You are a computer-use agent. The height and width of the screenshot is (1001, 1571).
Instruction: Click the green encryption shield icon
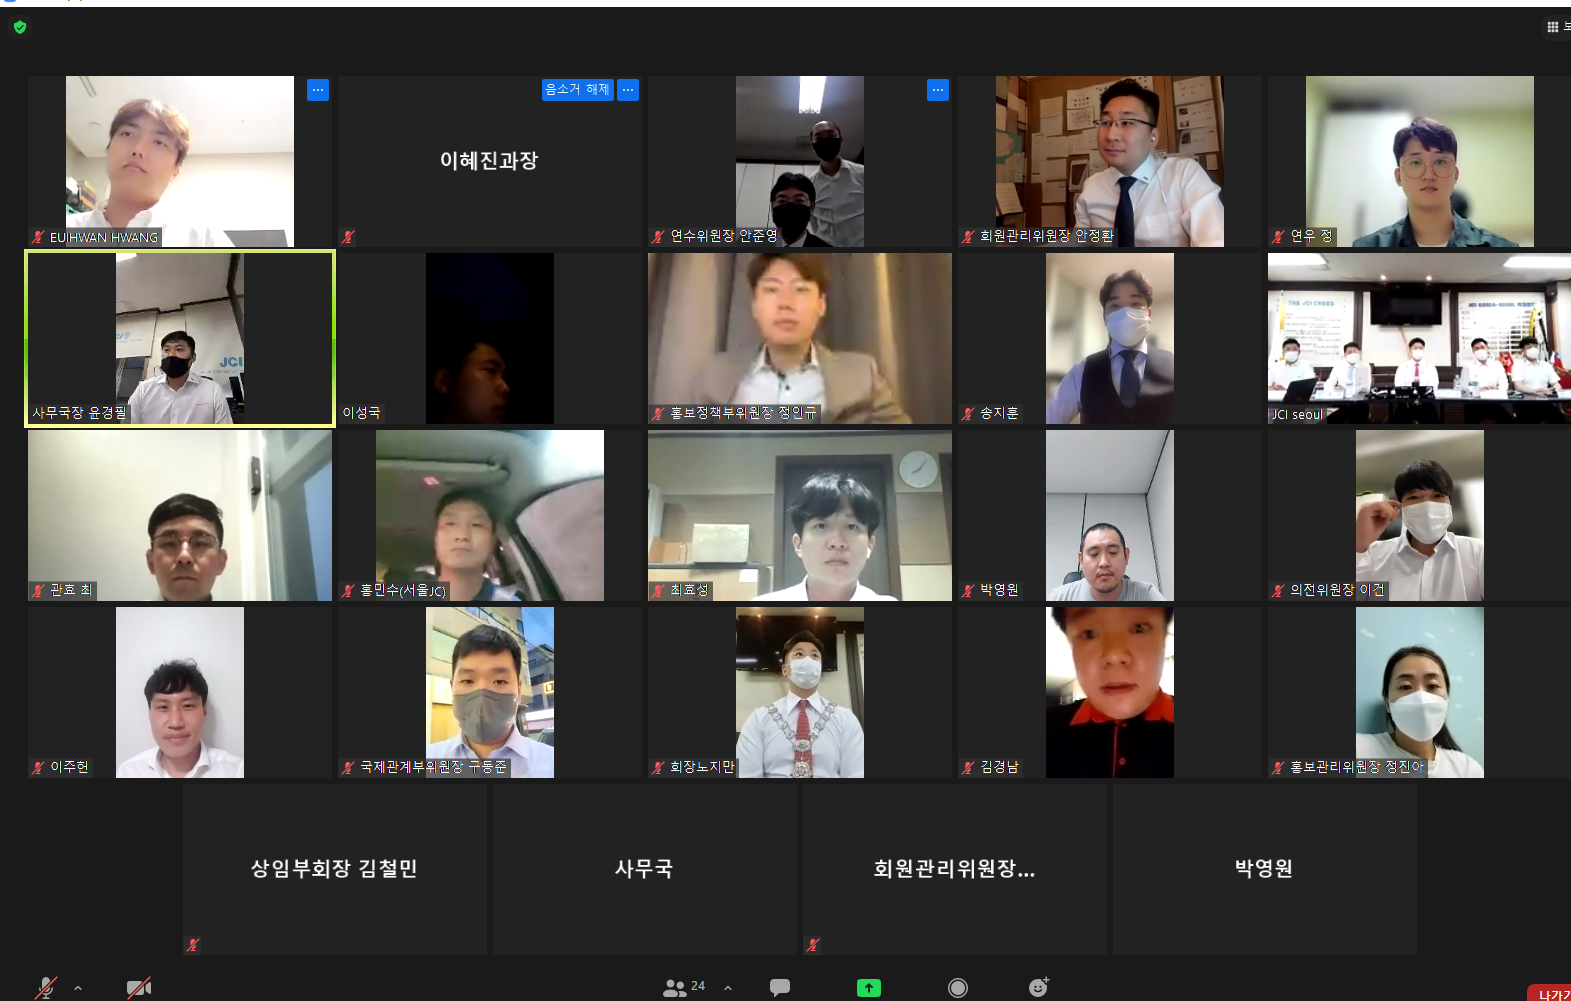20,27
